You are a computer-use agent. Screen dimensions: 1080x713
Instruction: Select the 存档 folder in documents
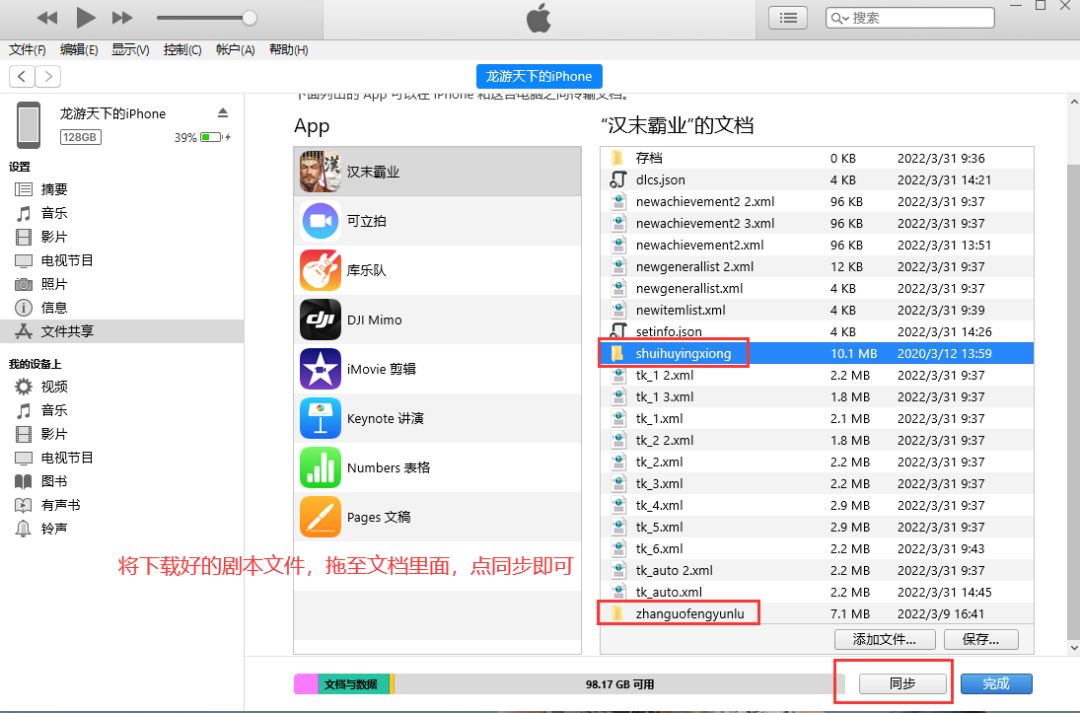[x=817, y=158]
